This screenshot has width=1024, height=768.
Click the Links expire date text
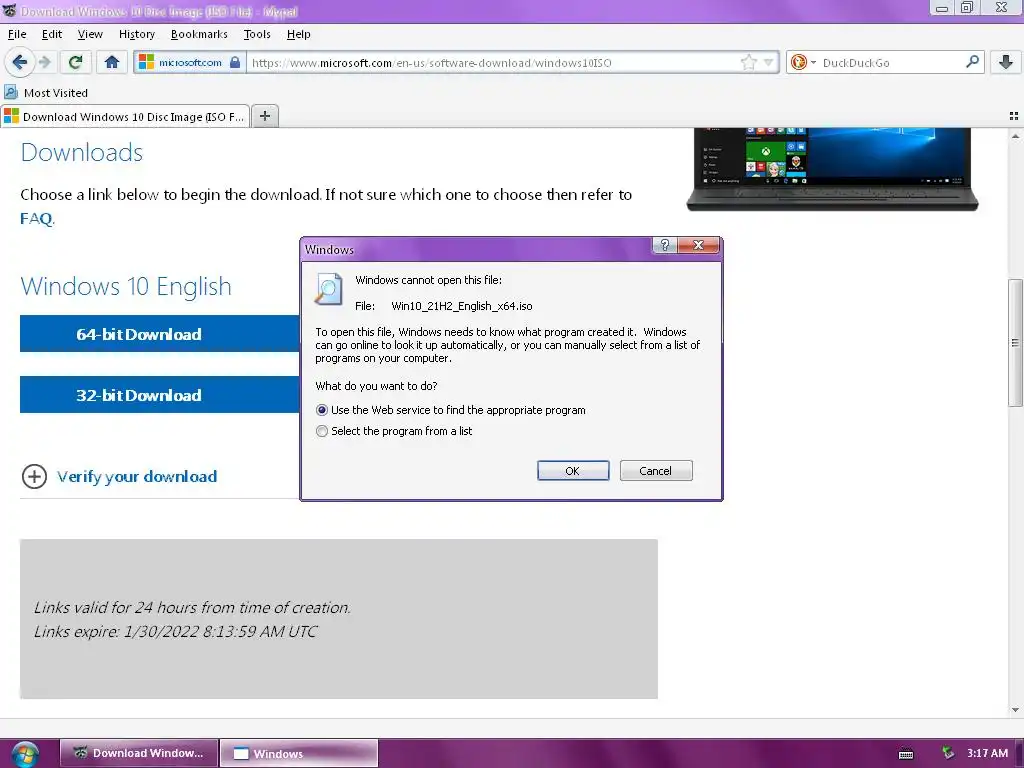click(175, 632)
